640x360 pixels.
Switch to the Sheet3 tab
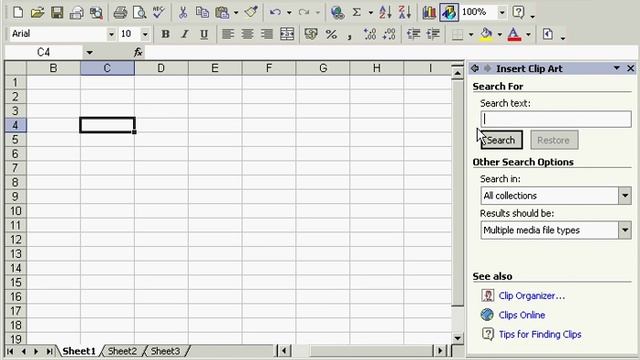pyautogui.click(x=165, y=351)
